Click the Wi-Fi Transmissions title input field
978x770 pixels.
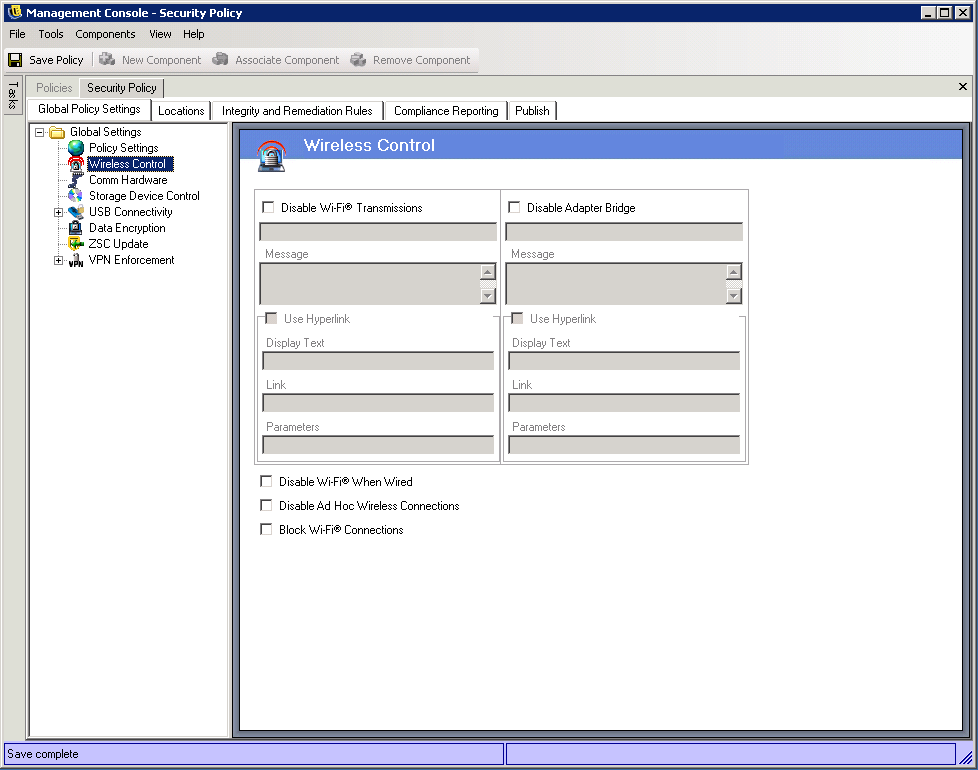coord(378,231)
